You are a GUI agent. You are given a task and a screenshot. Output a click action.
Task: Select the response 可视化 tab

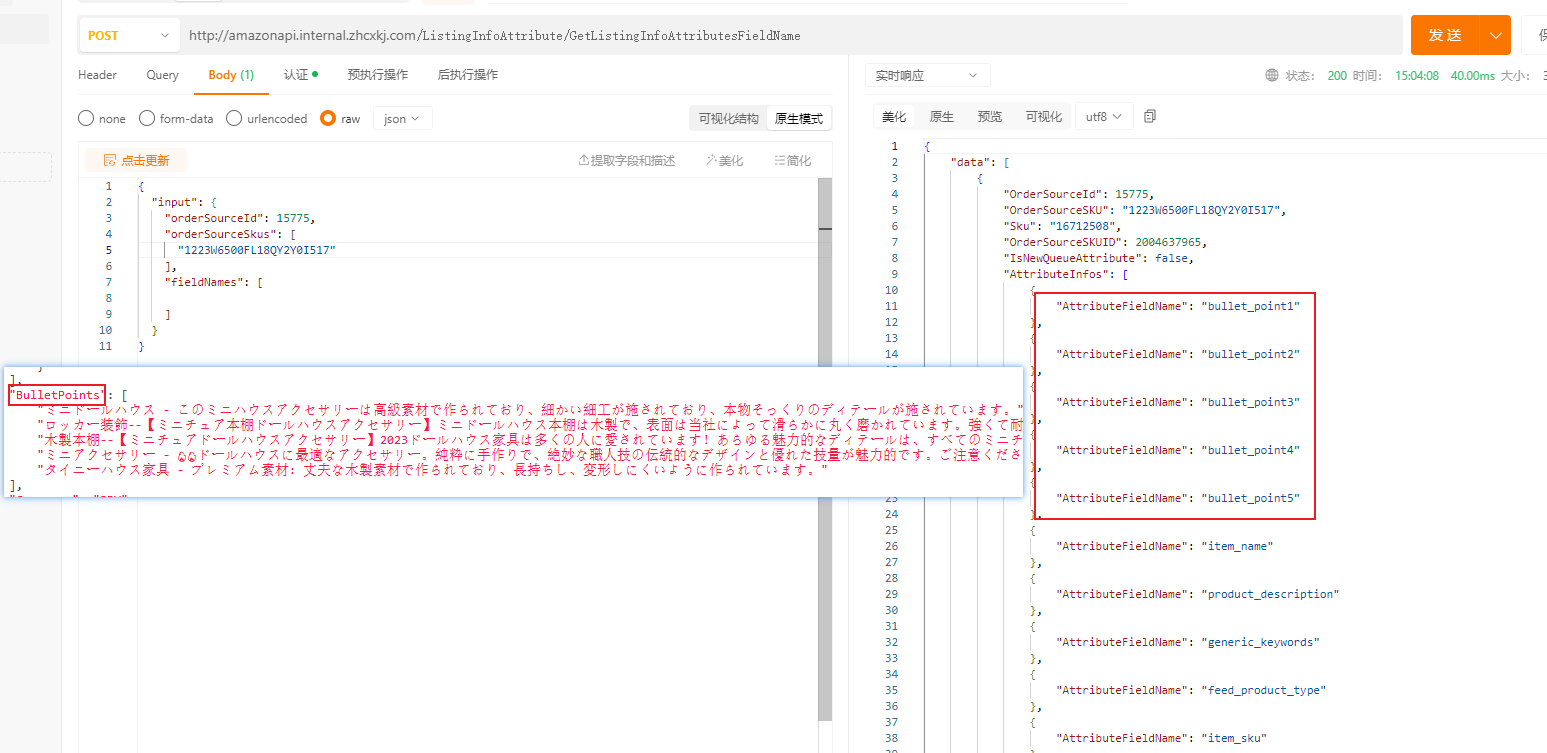tap(1044, 117)
